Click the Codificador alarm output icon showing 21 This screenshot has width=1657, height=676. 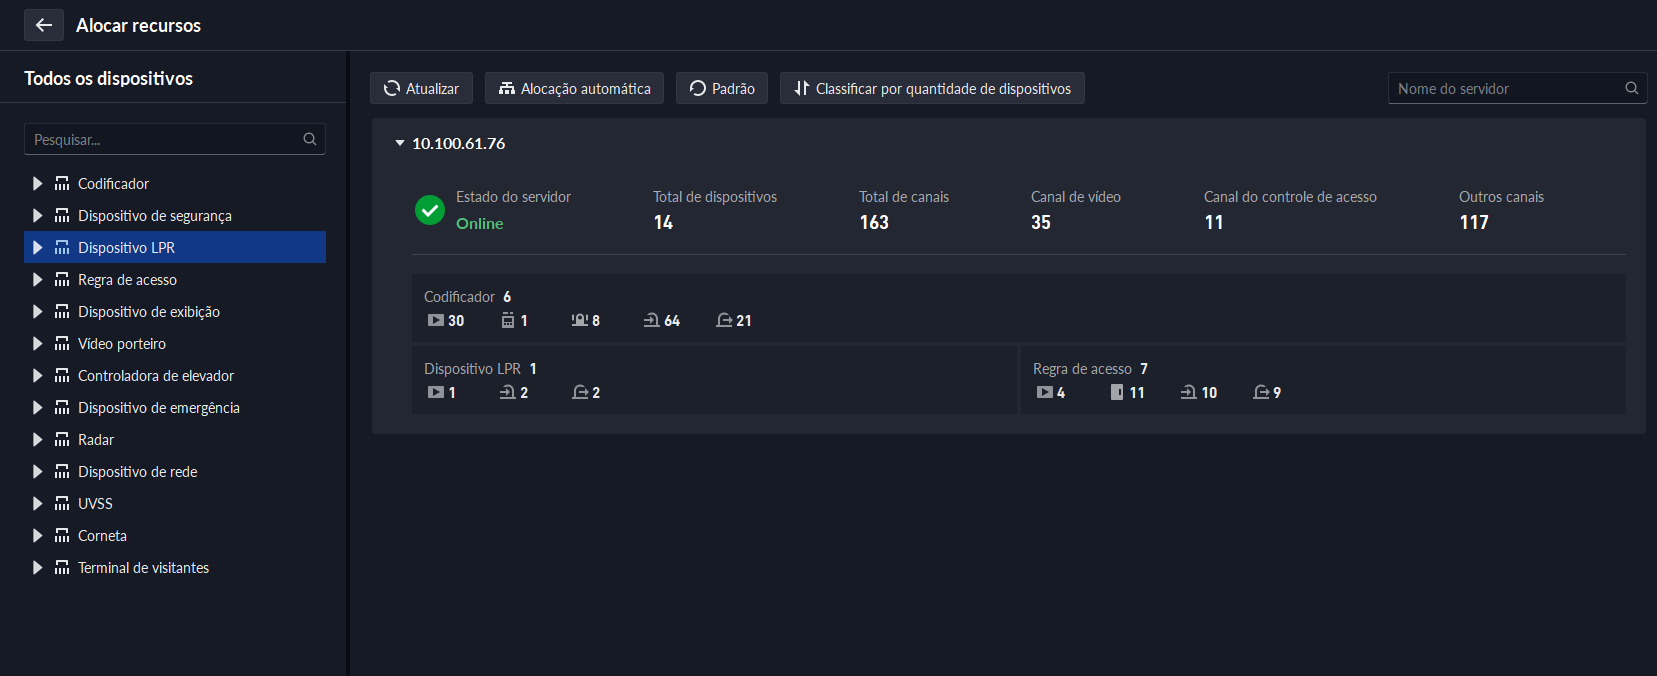(x=724, y=321)
